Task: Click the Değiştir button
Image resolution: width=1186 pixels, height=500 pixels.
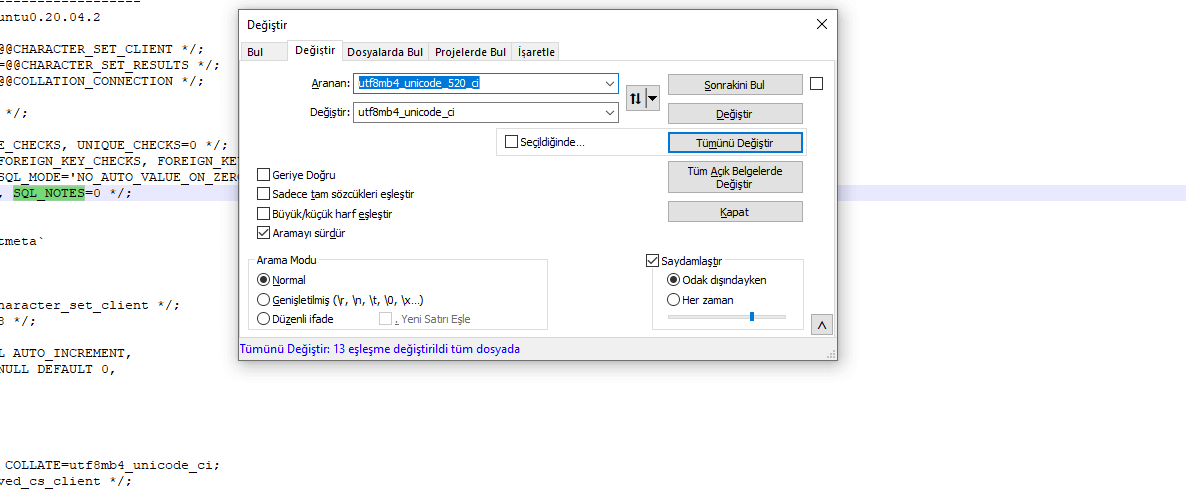Action: point(735,113)
